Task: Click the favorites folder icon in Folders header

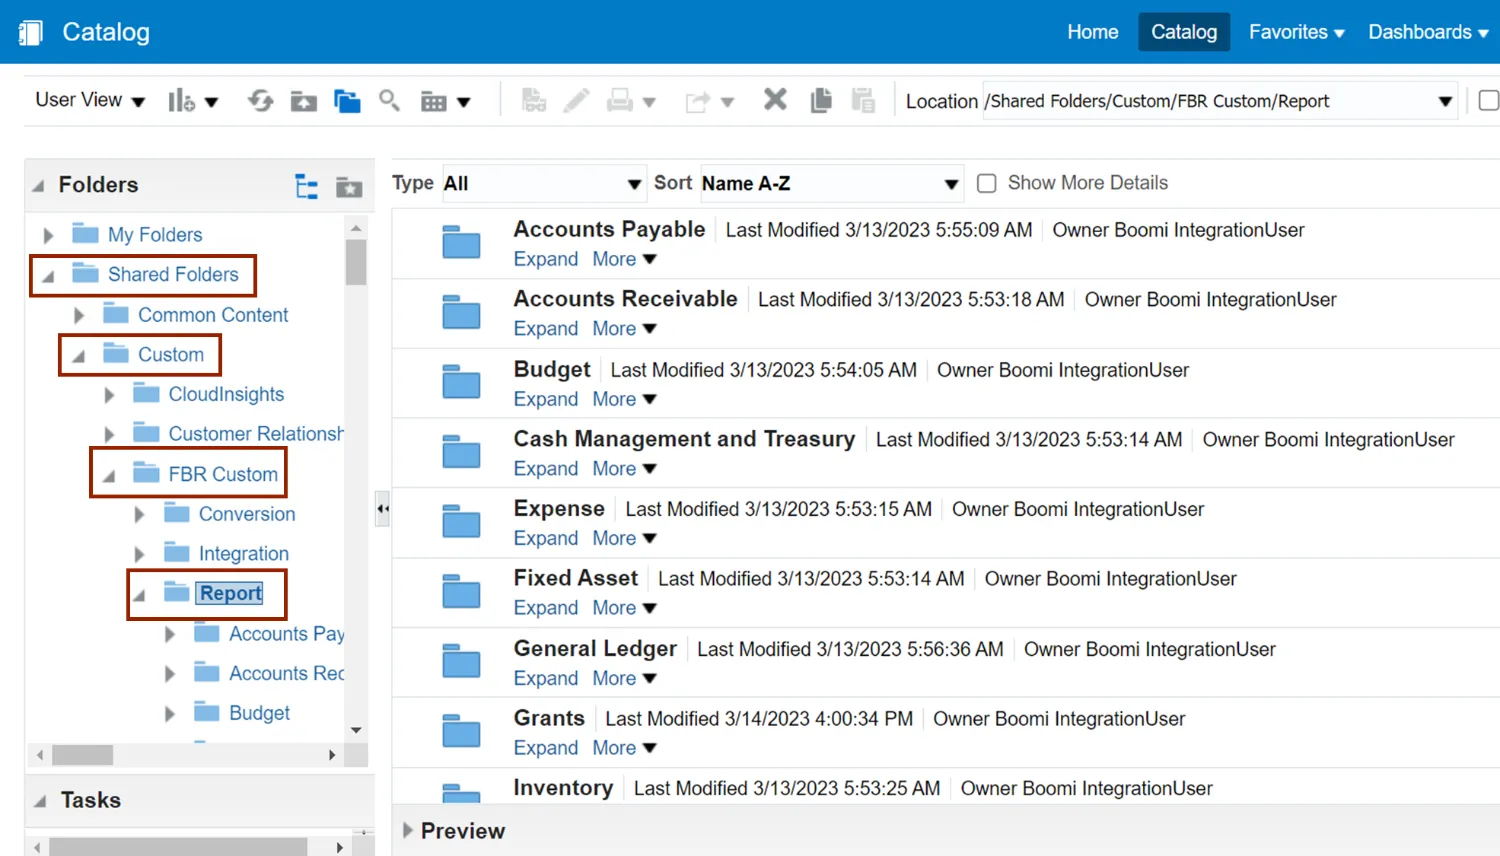Action: click(x=349, y=186)
